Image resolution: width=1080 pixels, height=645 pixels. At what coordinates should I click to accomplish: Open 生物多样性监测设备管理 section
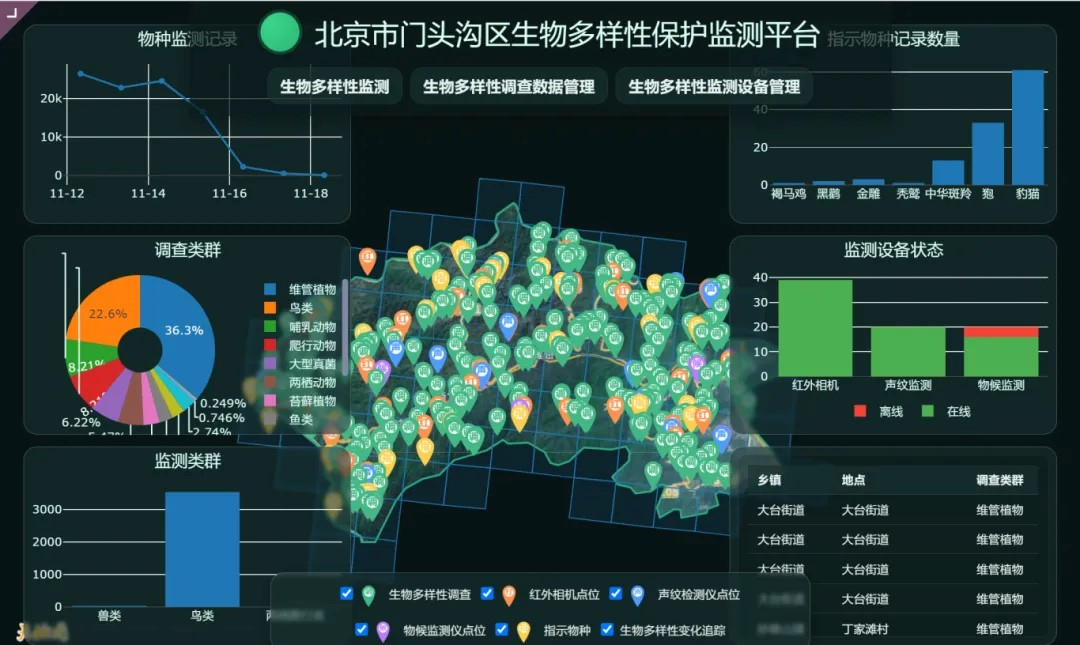[x=714, y=87]
